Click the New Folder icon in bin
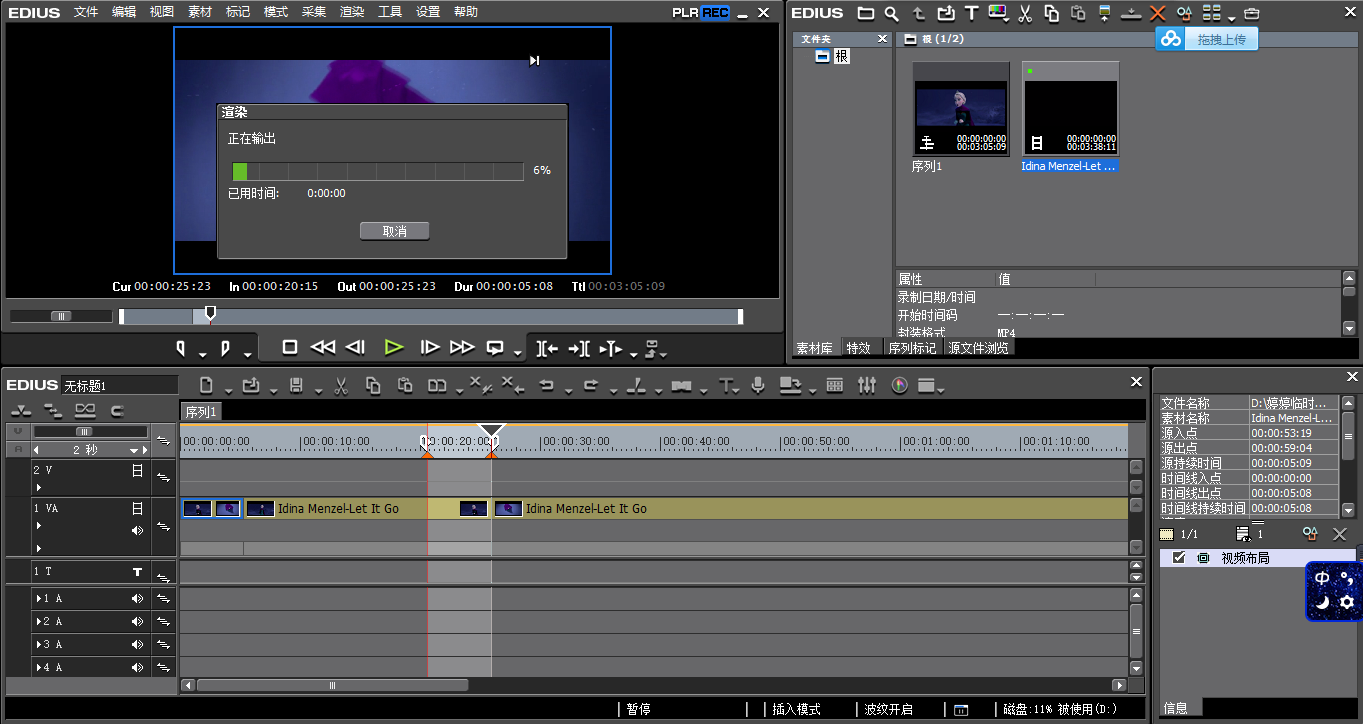This screenshot has height=724, width=1363. pyautogui.click(x=866, y=13)
